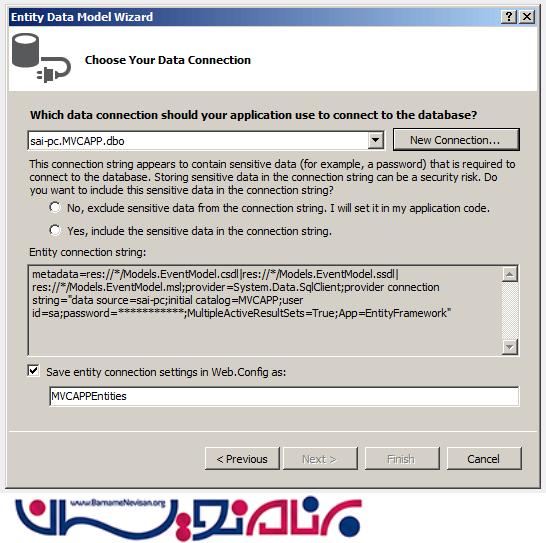The height and width of the screenshot is (543, 546).
Task: Close the Entity Data Model Wizard
Action: [527, 16]
